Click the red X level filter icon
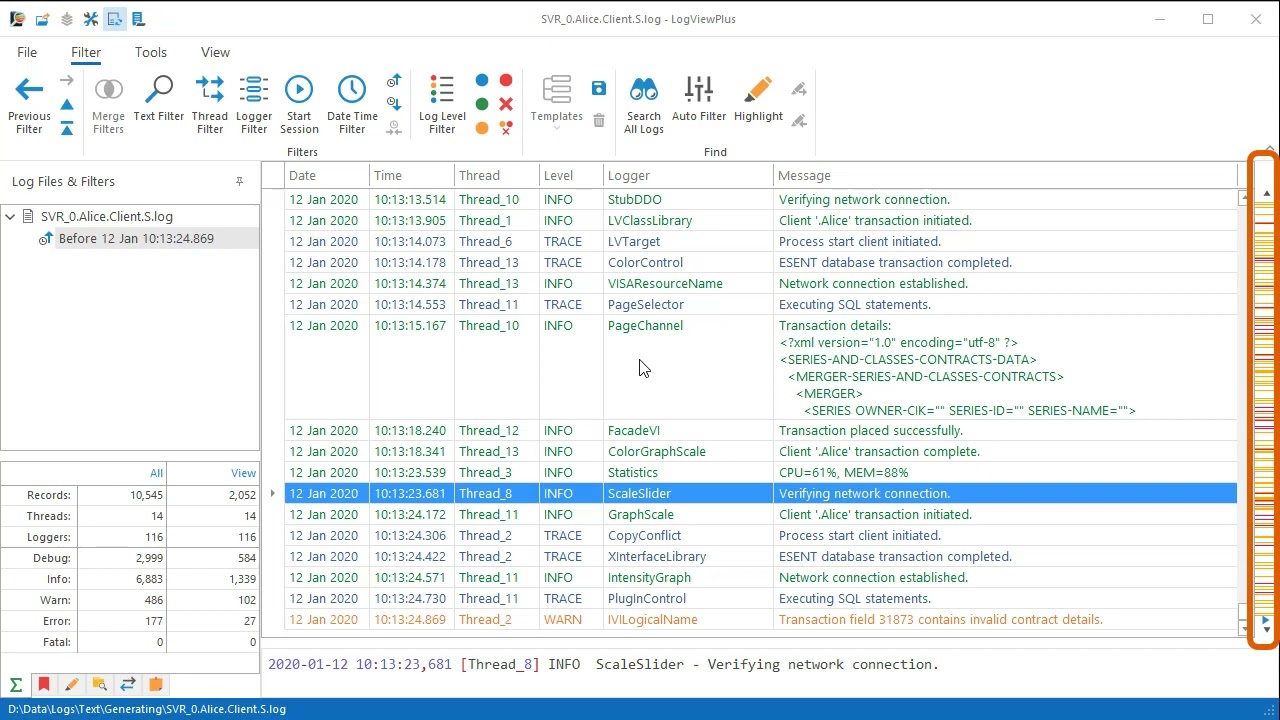 click(x=506, y=104)
